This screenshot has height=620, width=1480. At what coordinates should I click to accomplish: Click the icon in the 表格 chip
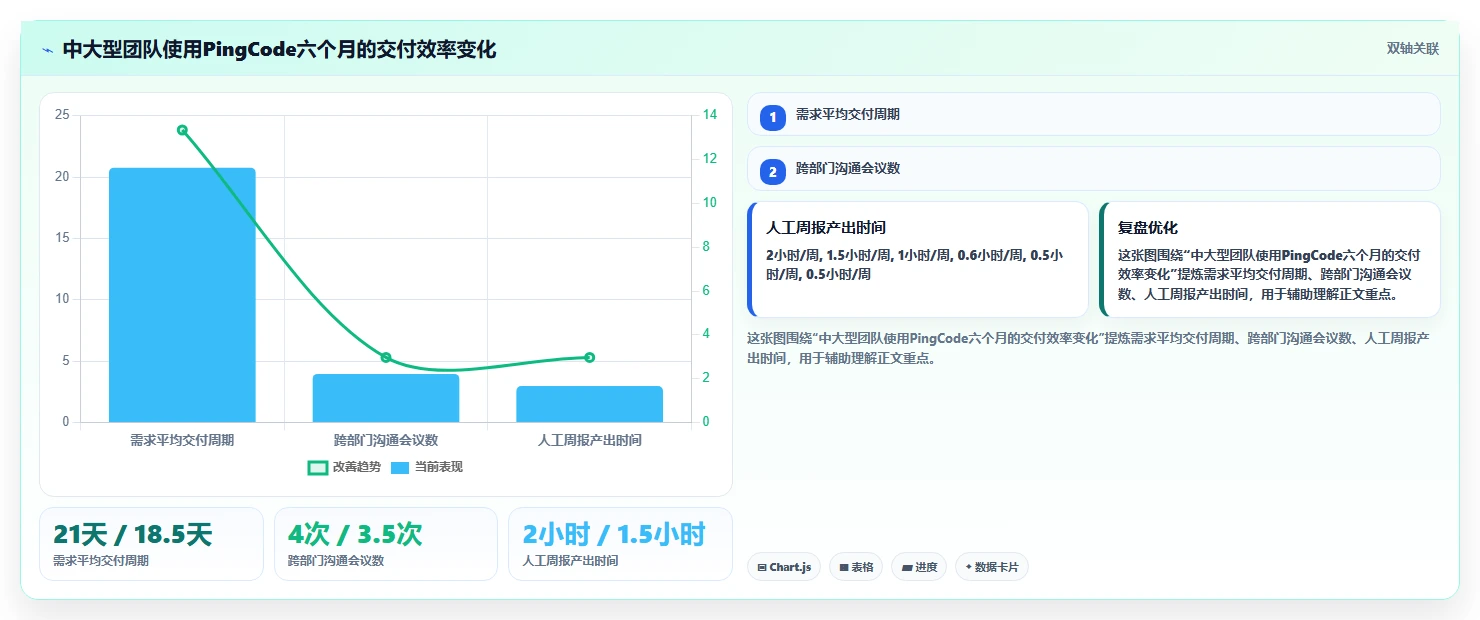click(x=844, y=567)
